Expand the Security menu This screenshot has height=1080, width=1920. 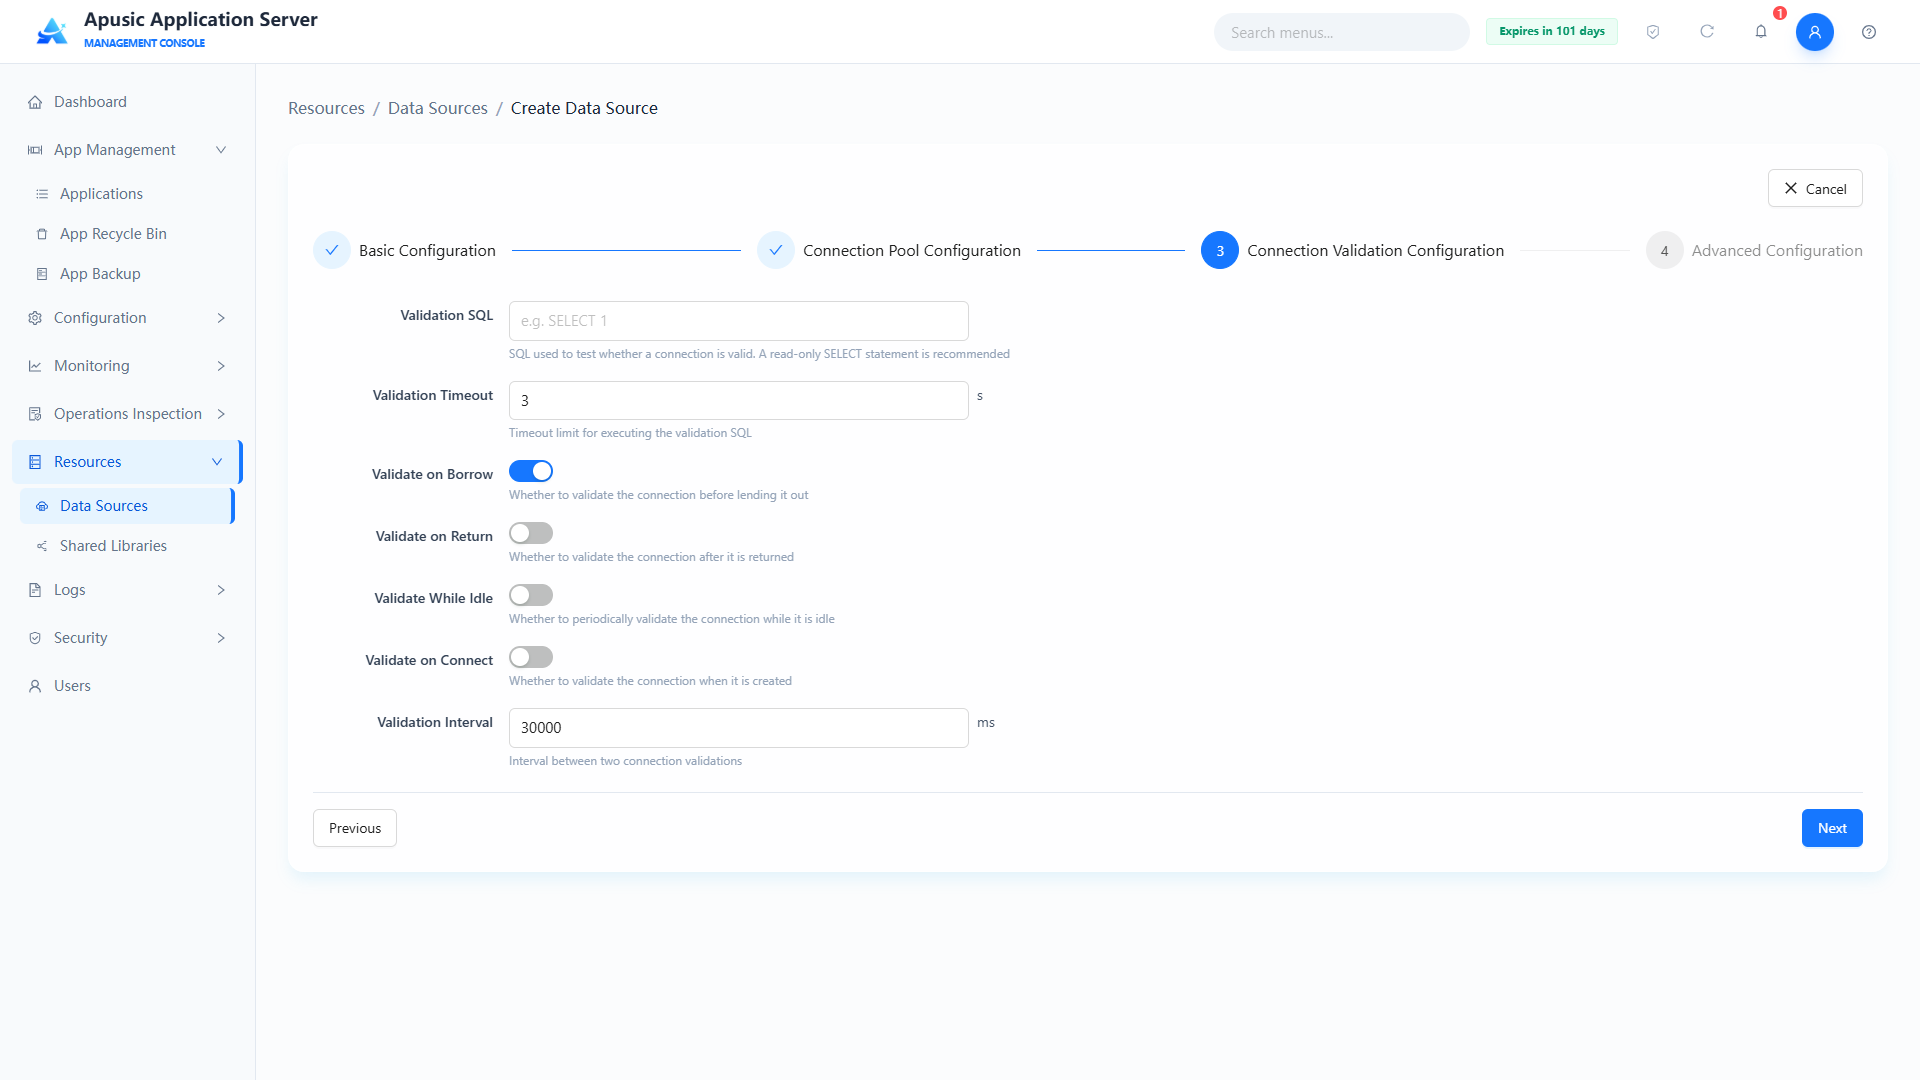(x=128, y=638)
